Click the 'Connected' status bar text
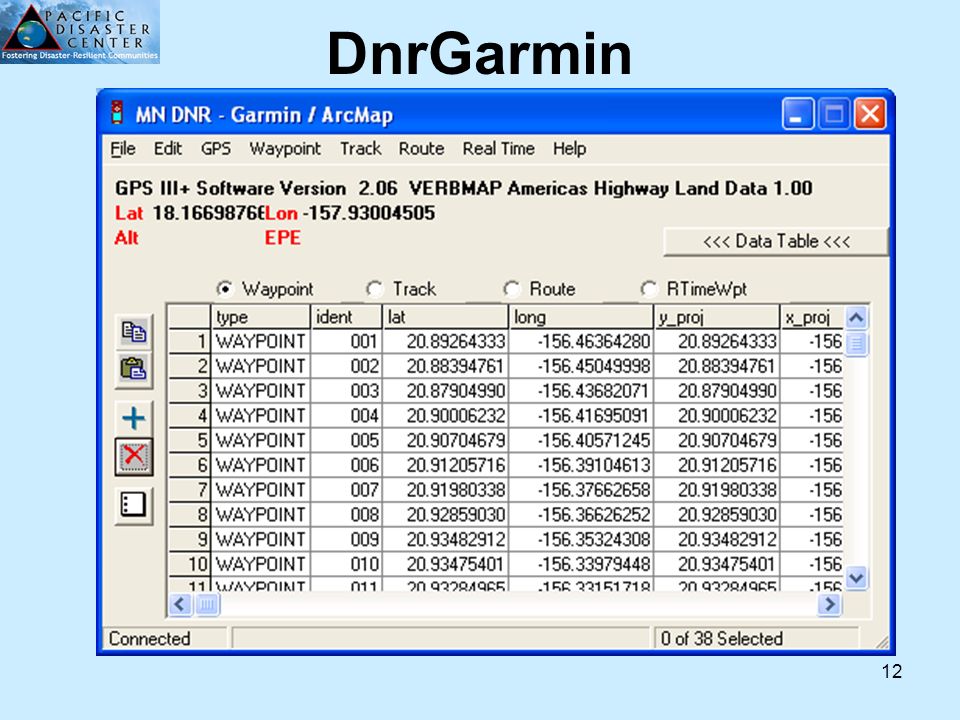The width and height of the screenshot is (960, 720). 149,639
